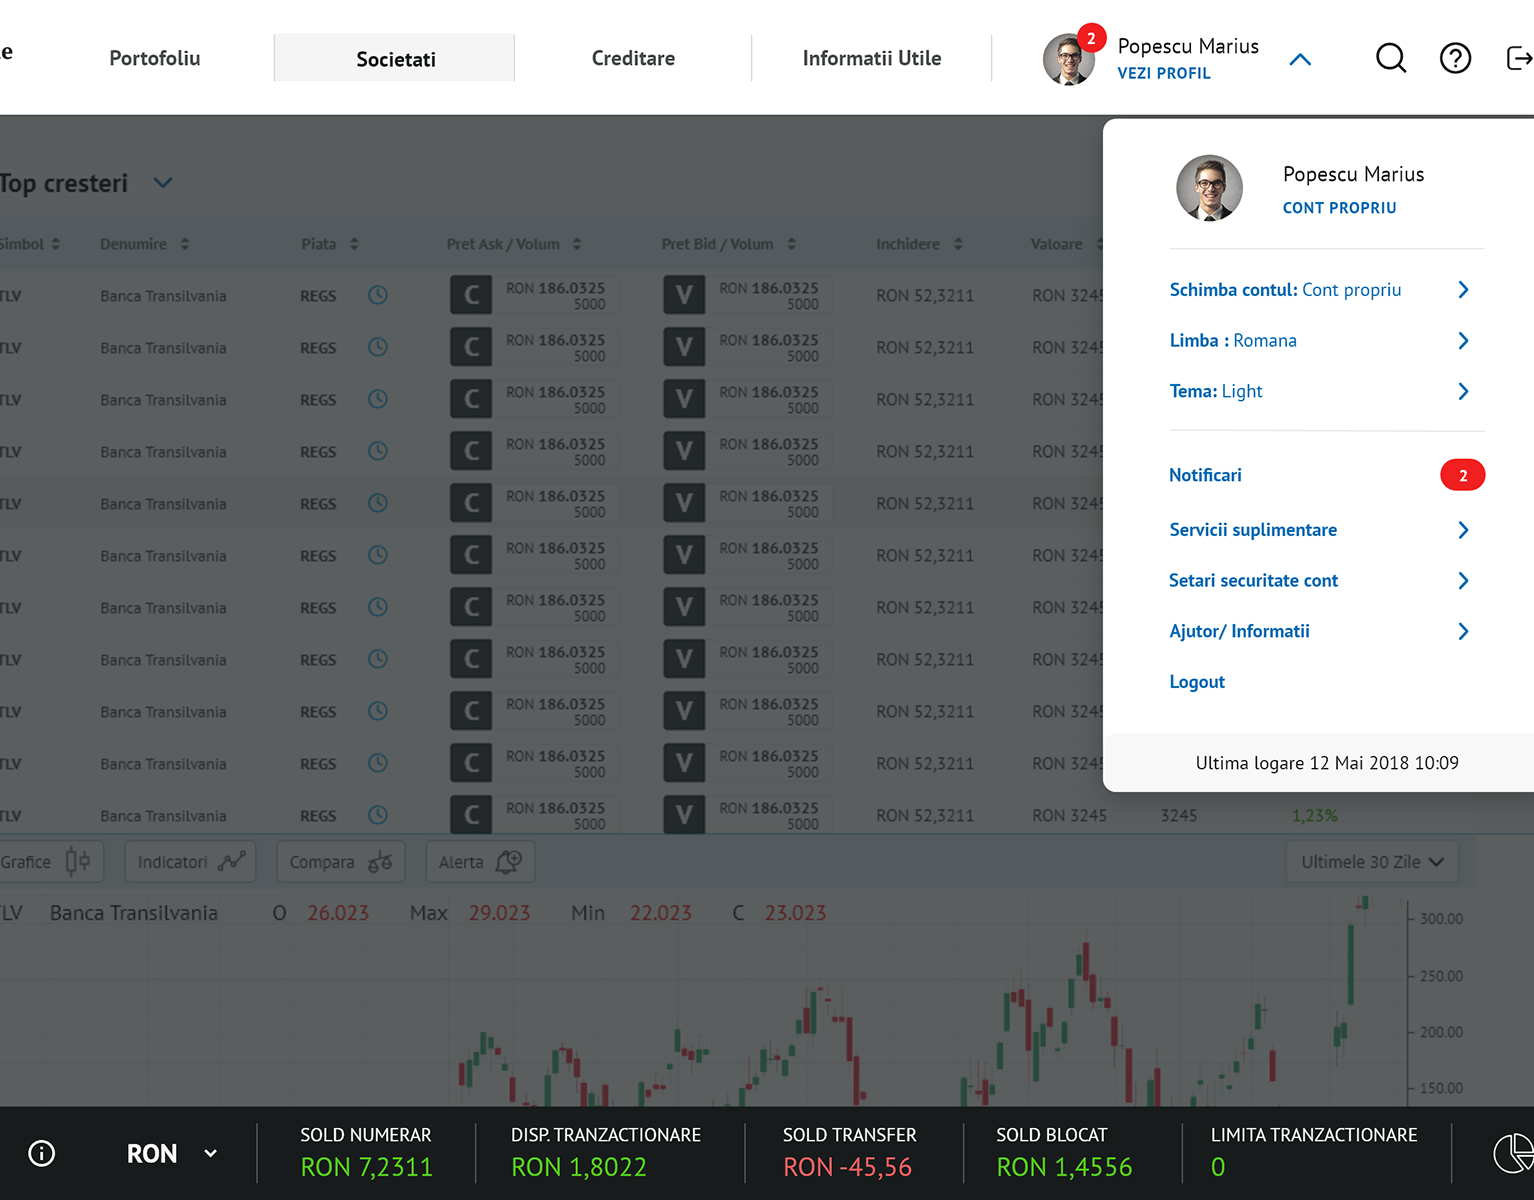Click the chevron next to Schimba contul
Viewport: 1534px width, 1200px height.
click(x=1463, y=290)
